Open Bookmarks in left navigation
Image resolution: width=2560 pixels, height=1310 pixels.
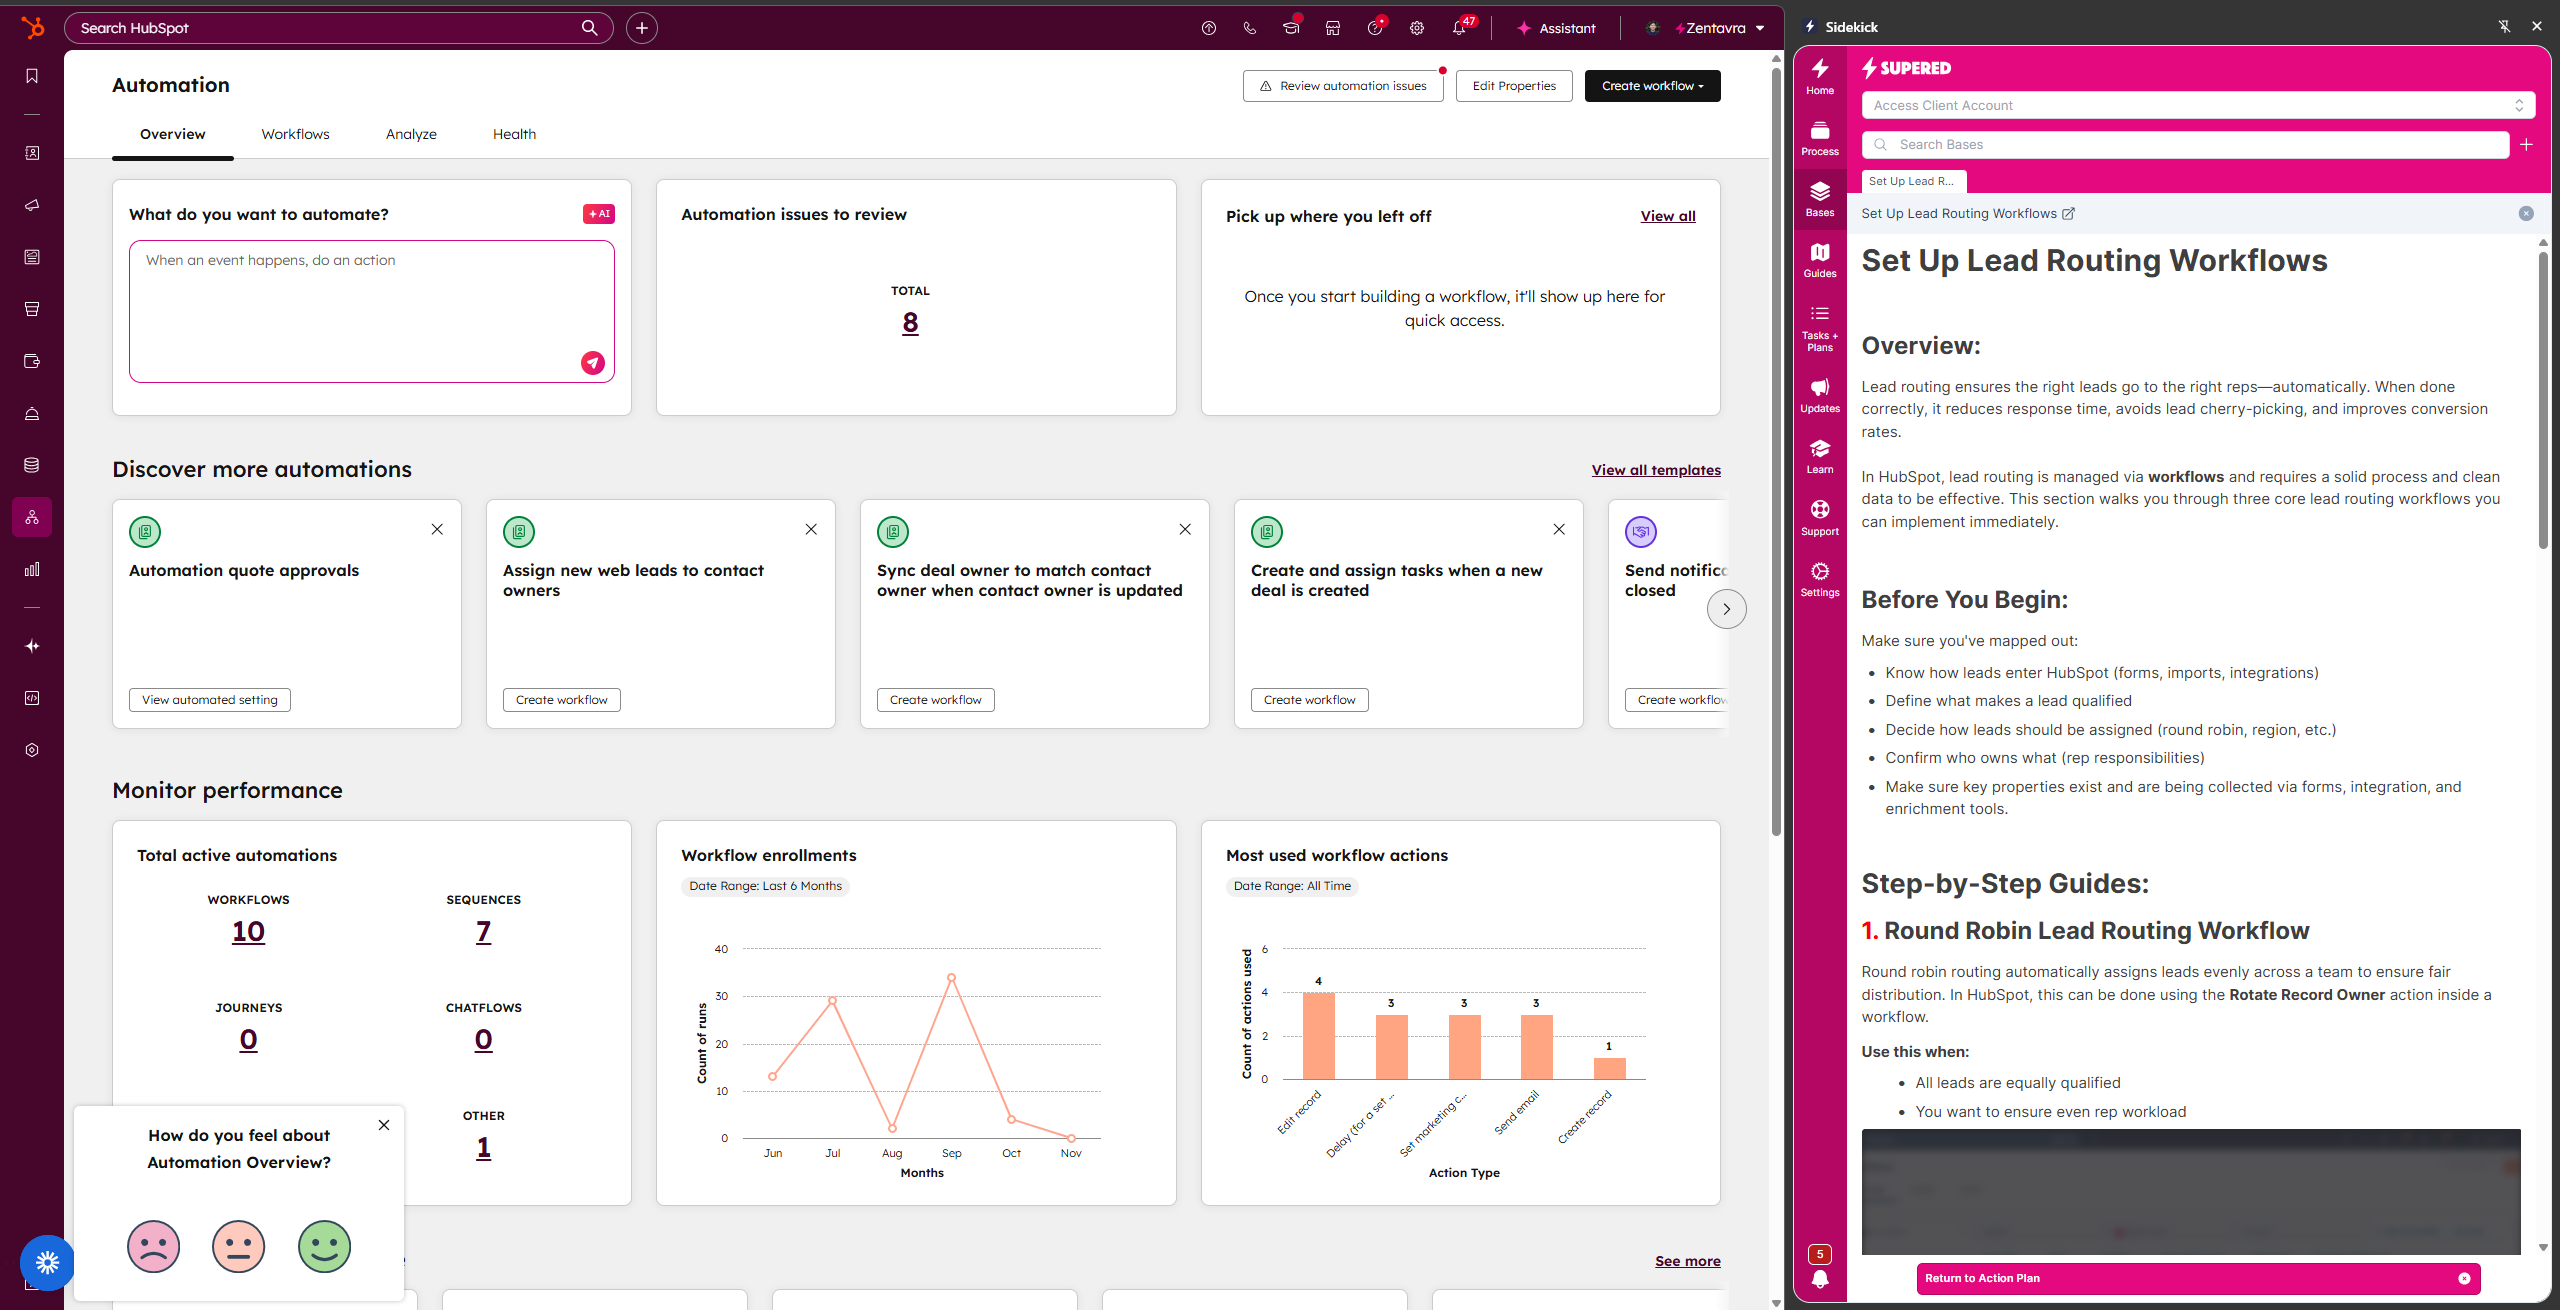32,76
